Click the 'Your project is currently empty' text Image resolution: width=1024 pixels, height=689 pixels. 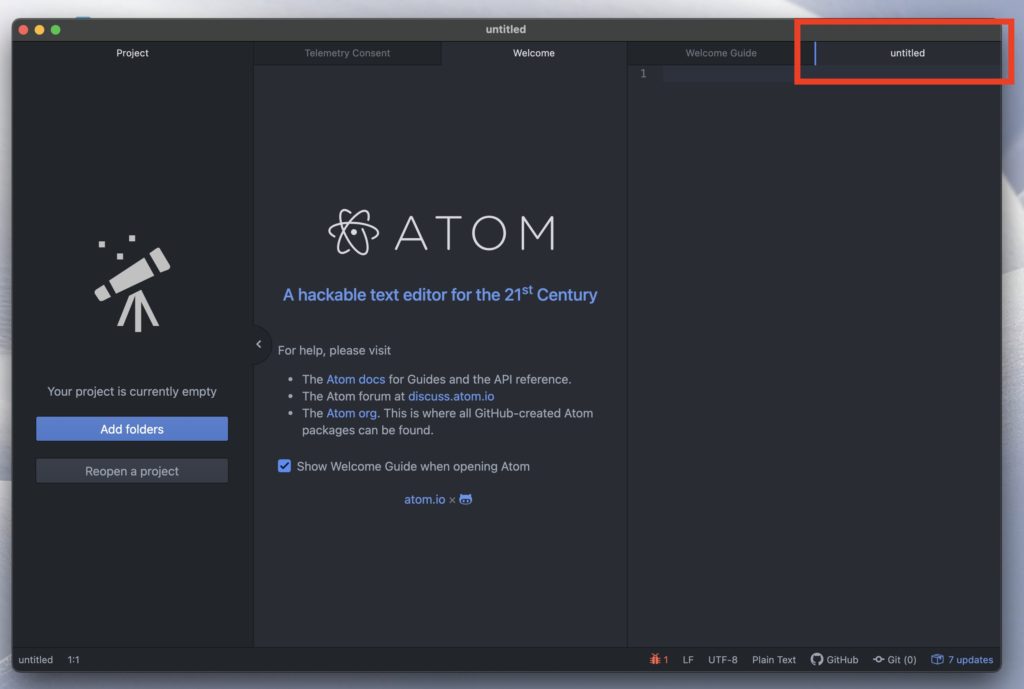click(x=132, y=391)
